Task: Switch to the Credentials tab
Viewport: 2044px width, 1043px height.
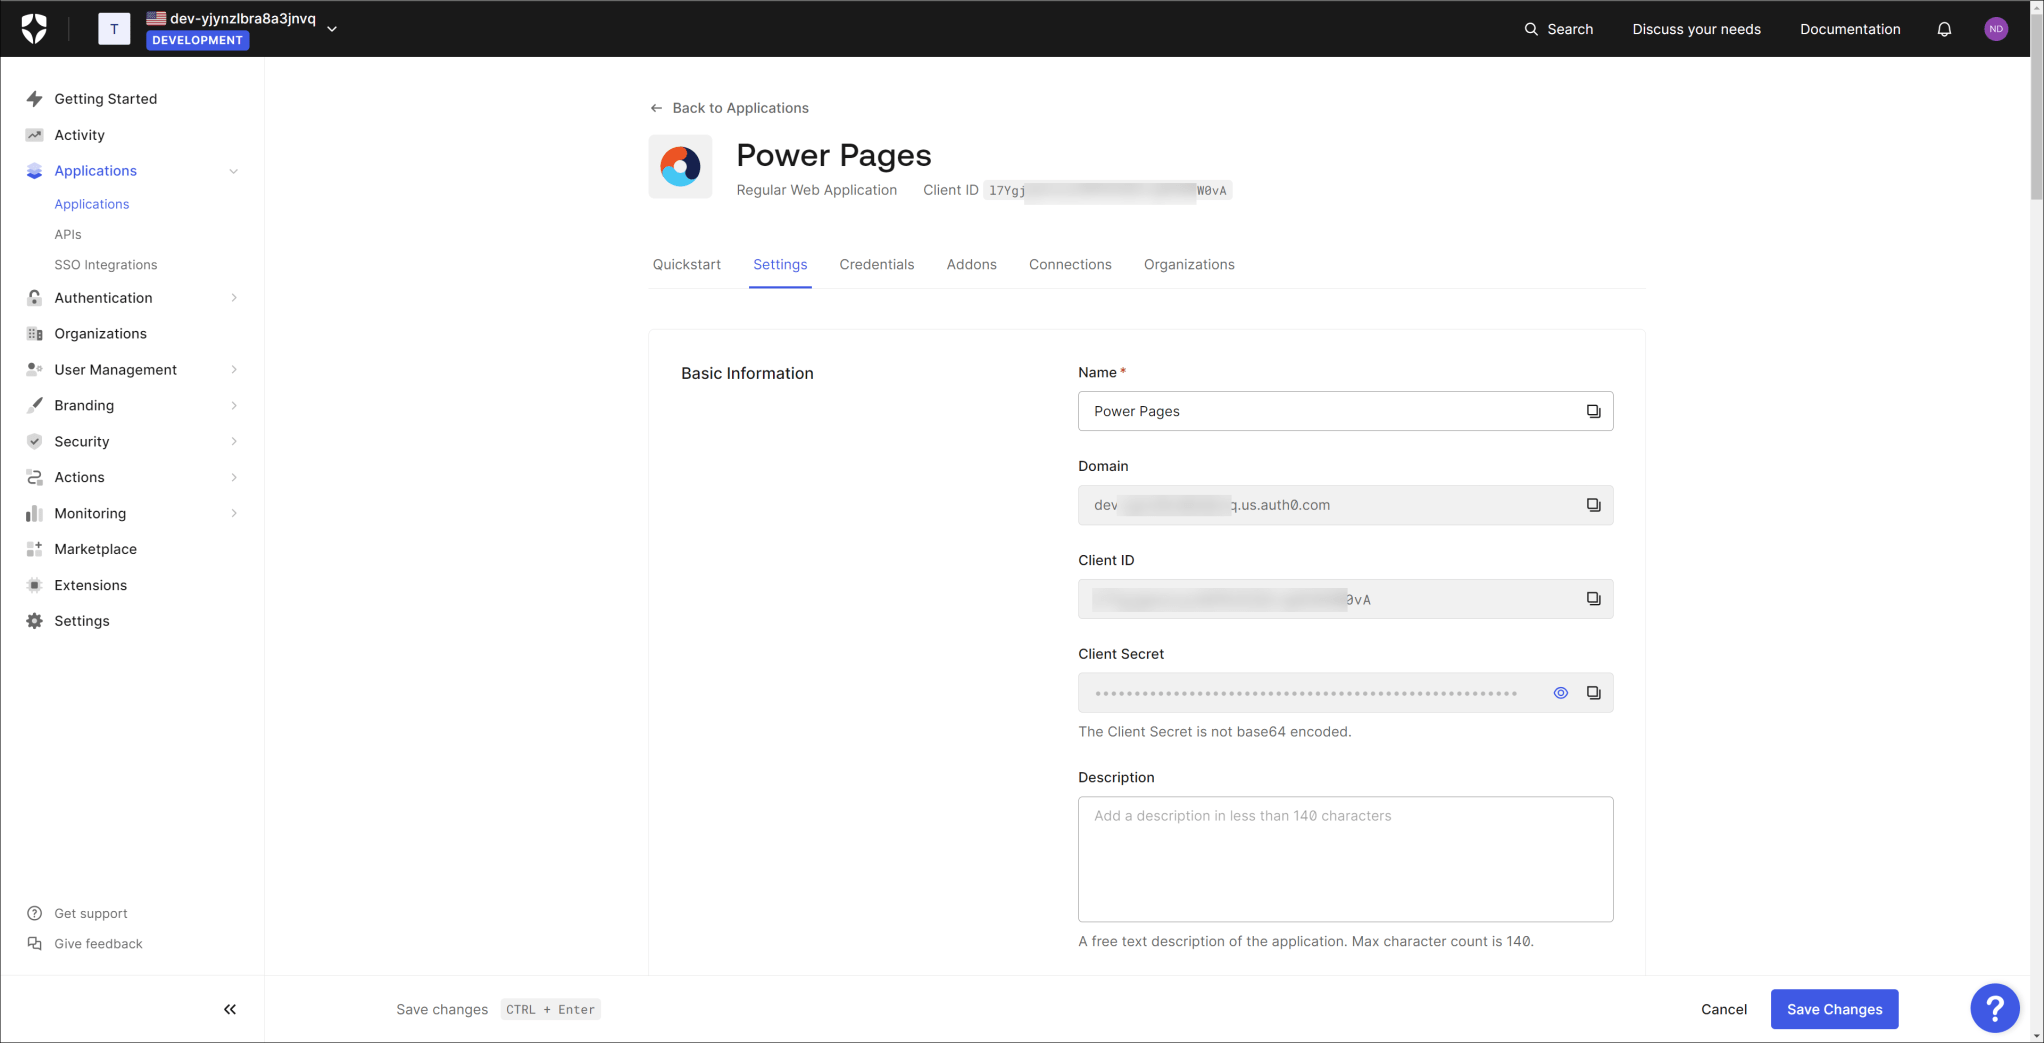Action: pos(876,264)
